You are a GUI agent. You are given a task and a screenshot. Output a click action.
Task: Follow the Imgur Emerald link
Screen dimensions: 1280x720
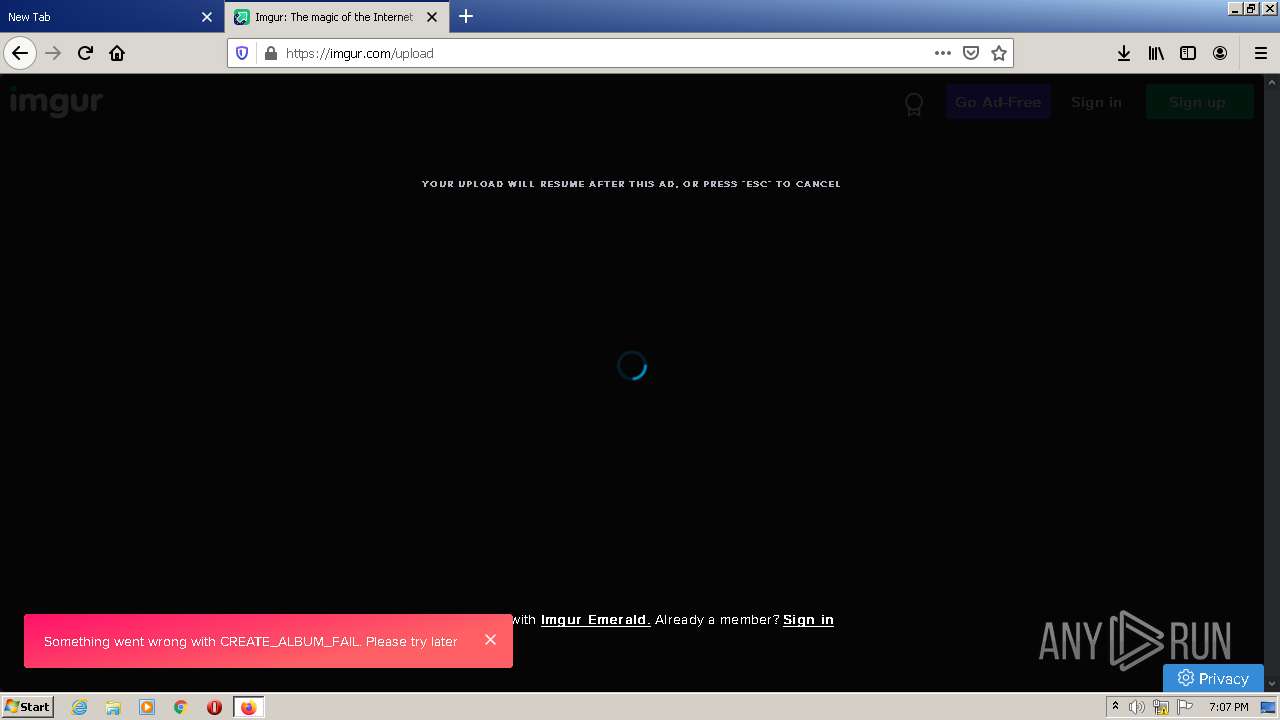coord(595,620)
